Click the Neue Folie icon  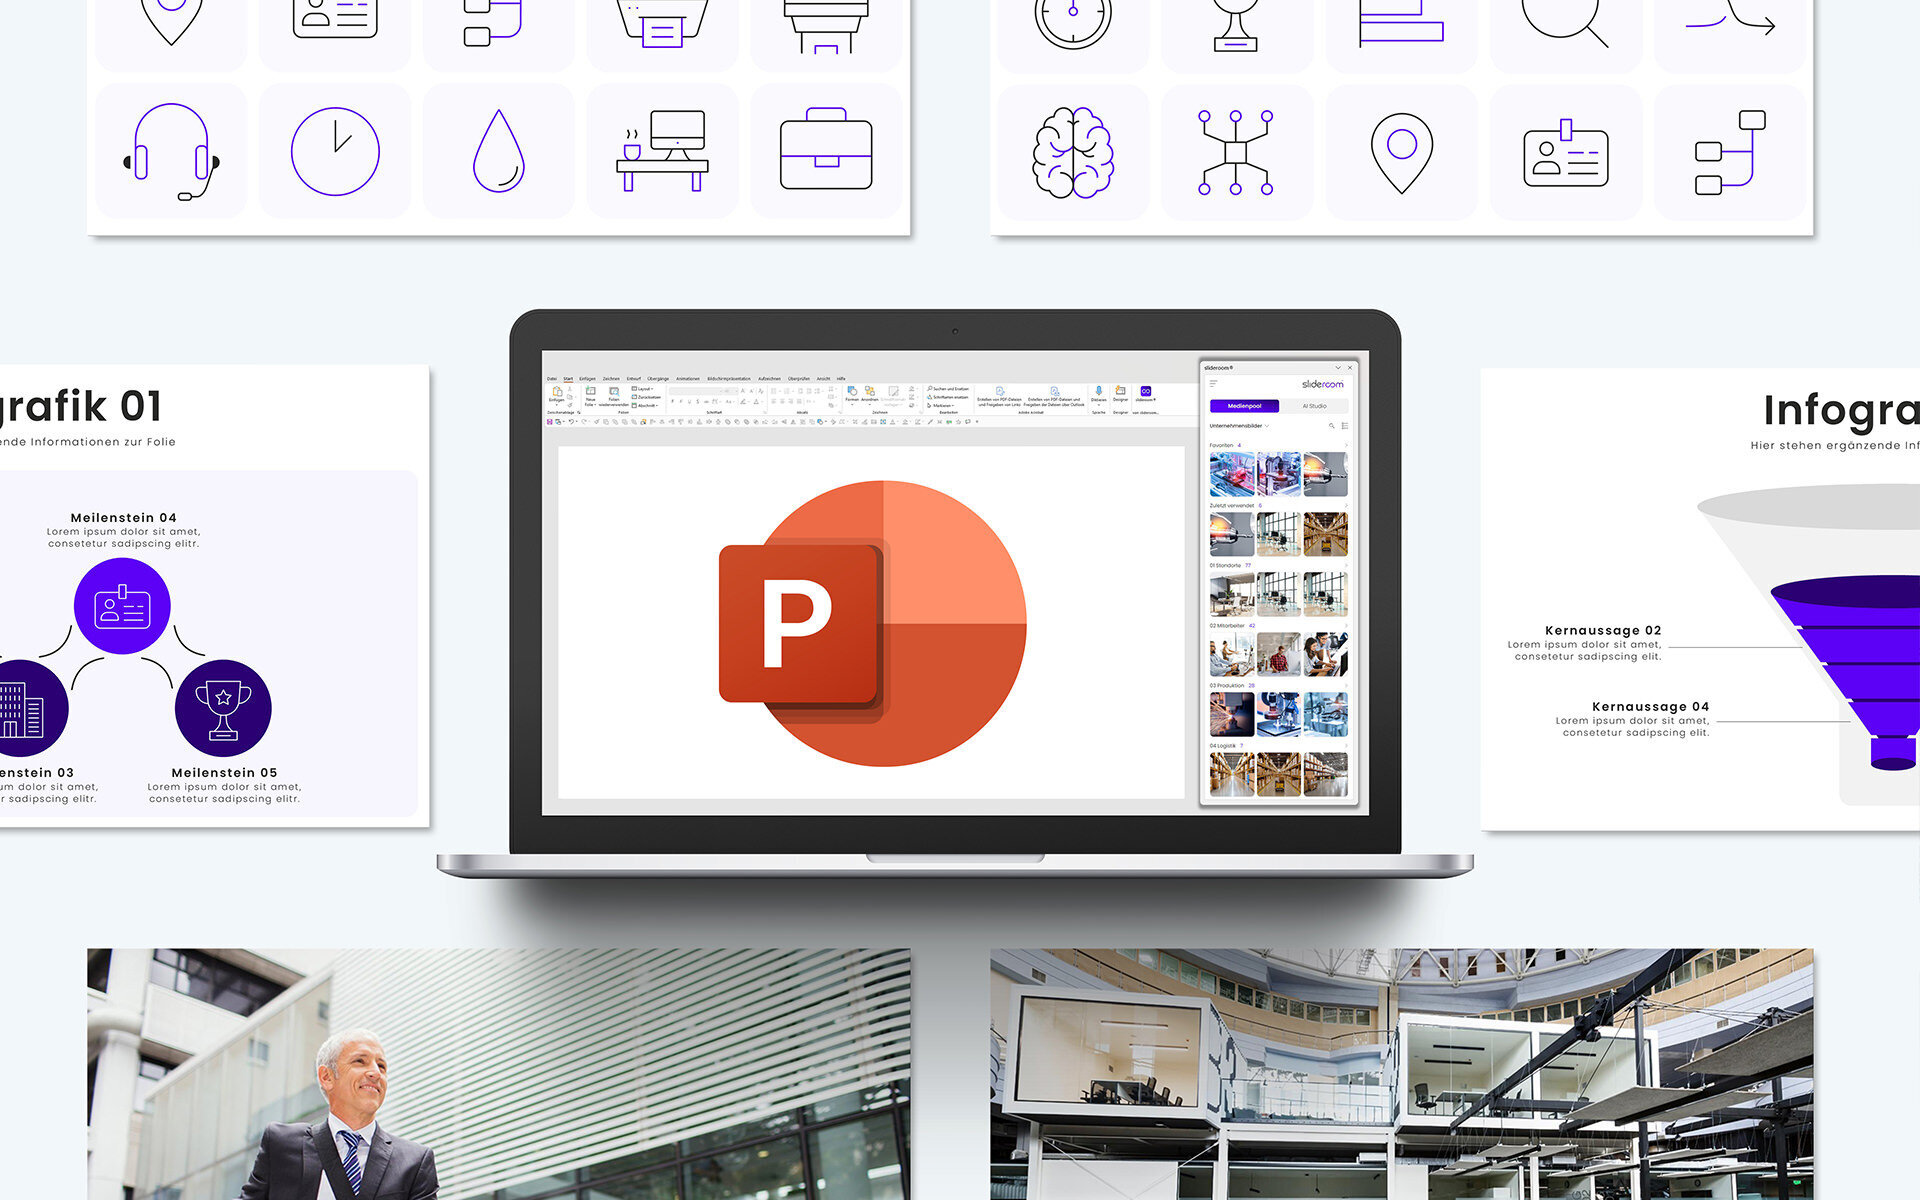(590, 391)
